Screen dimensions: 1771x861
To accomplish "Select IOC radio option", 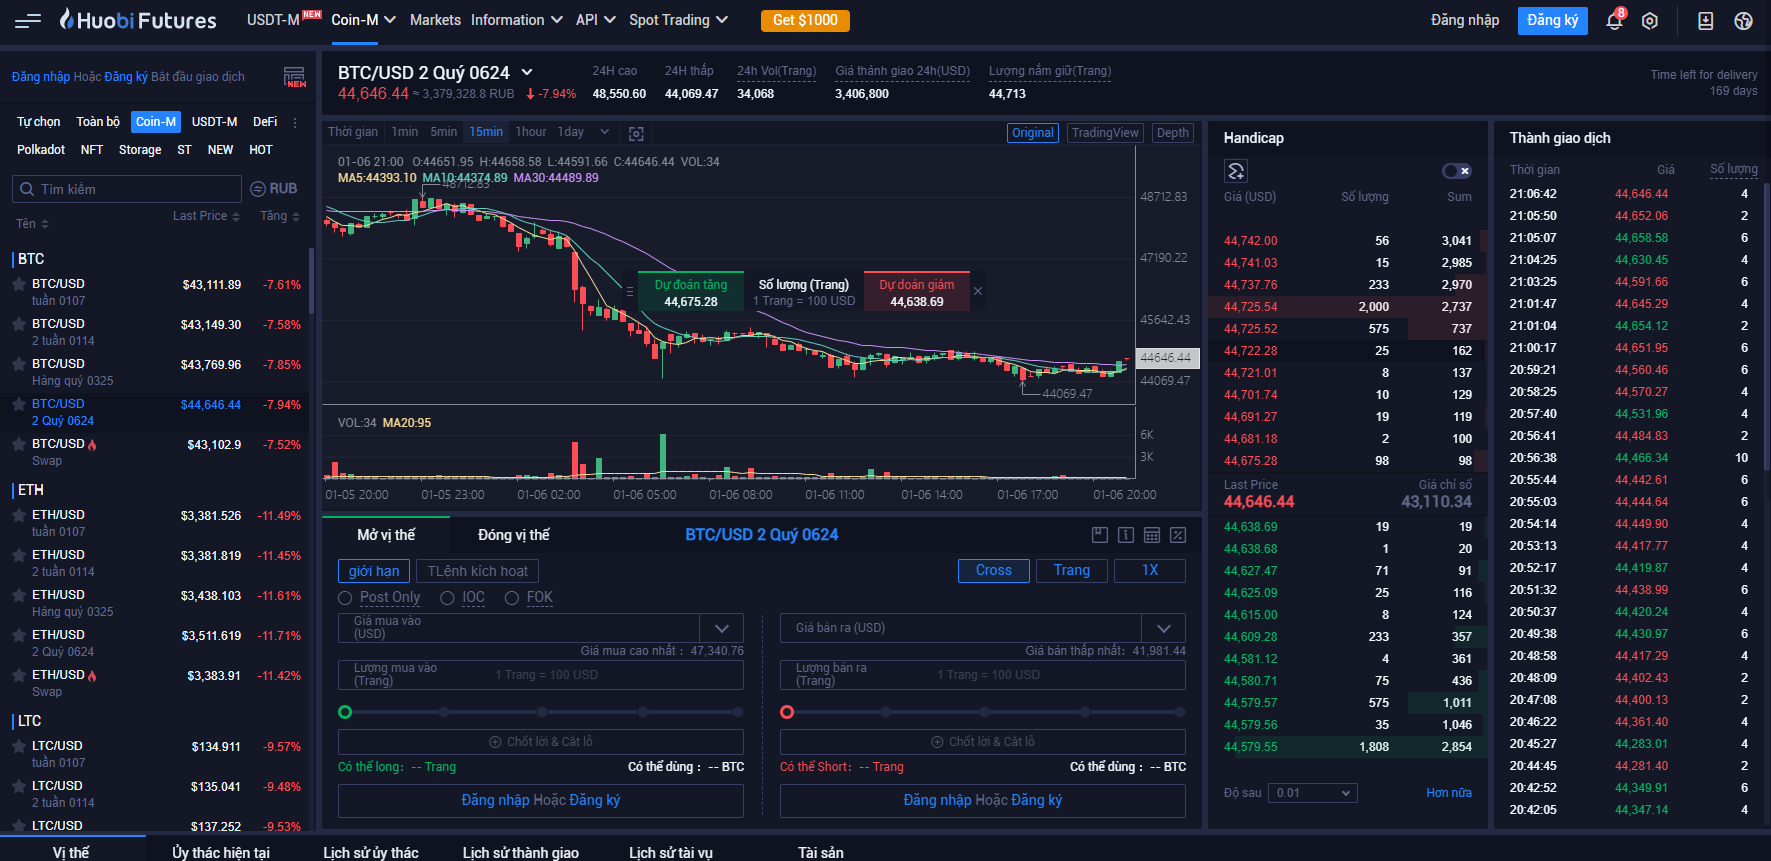I will tap(447, 598).
